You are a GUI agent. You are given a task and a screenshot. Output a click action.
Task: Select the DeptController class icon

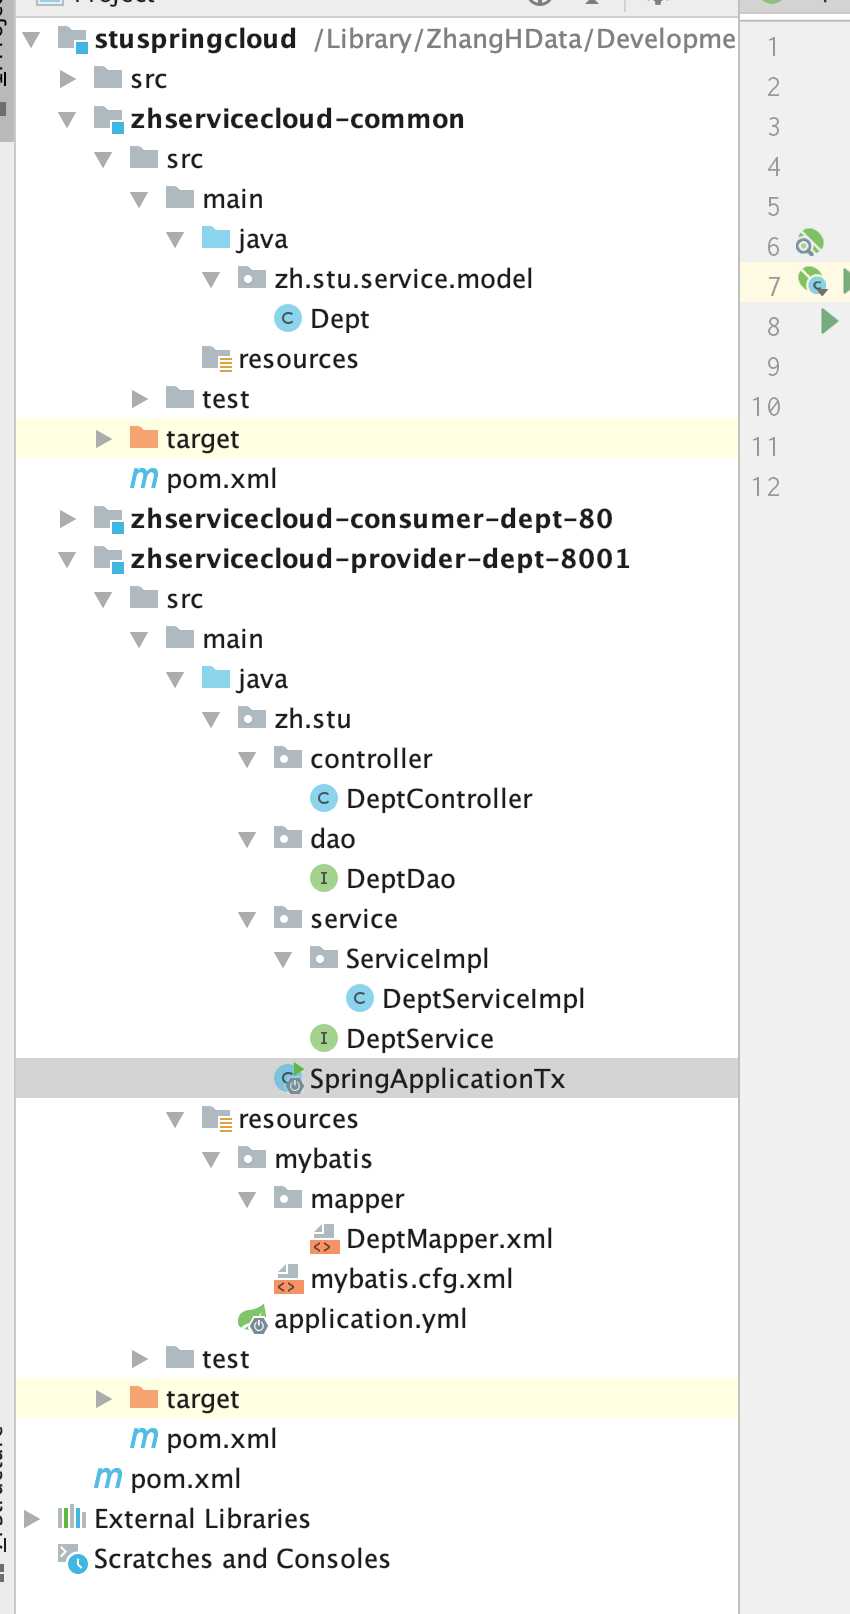323,798
